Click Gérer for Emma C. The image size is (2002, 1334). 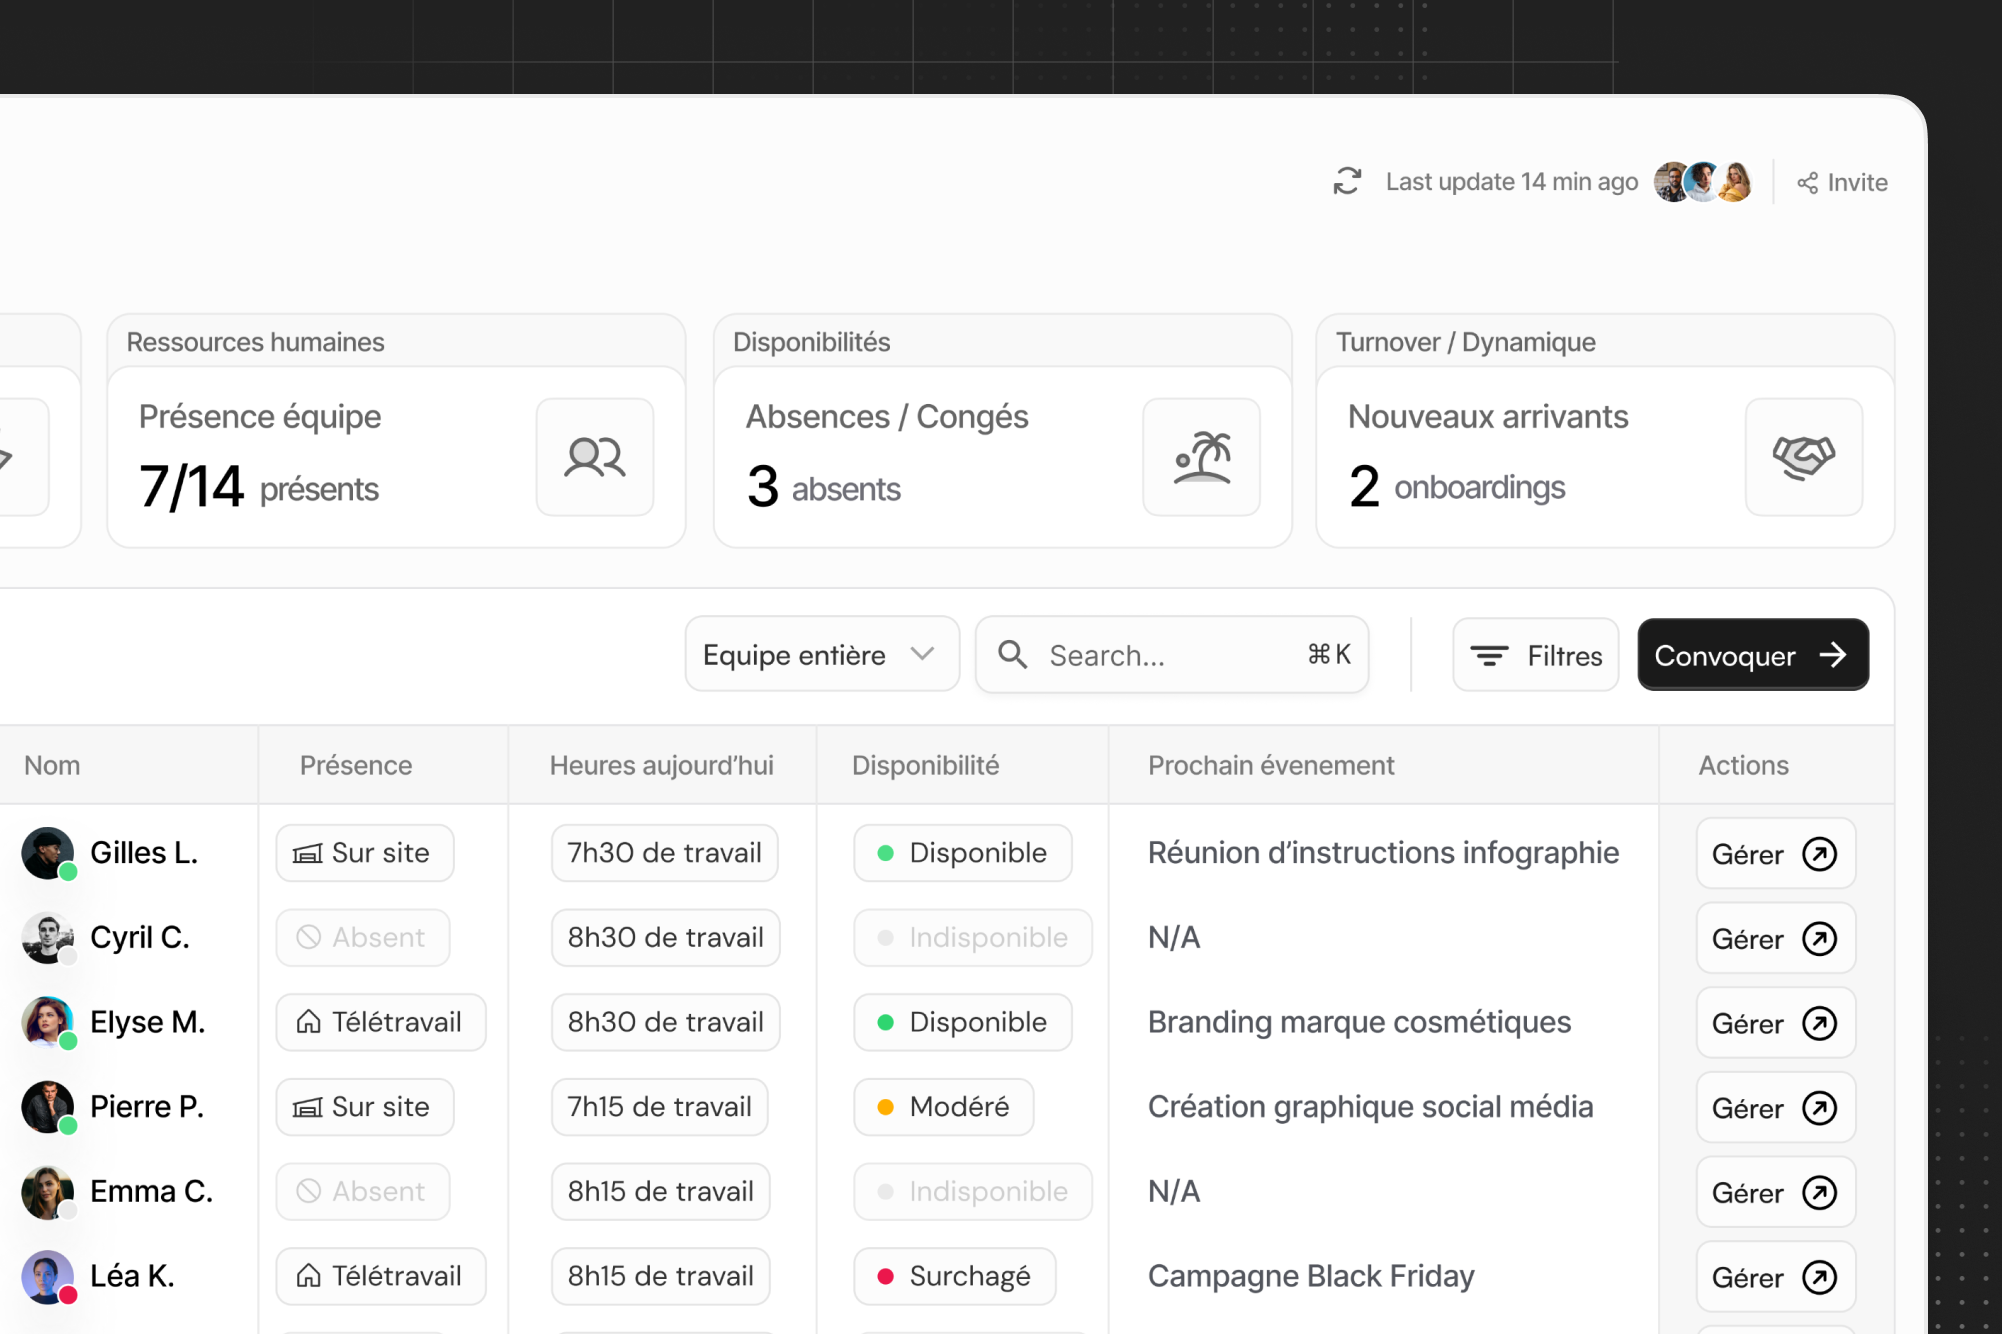click(1775, 1192)
